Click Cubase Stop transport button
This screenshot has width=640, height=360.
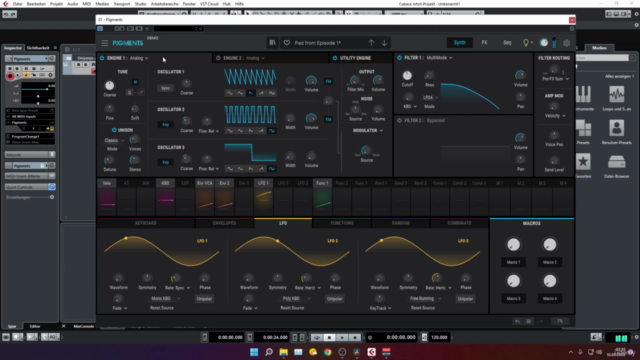329,338
